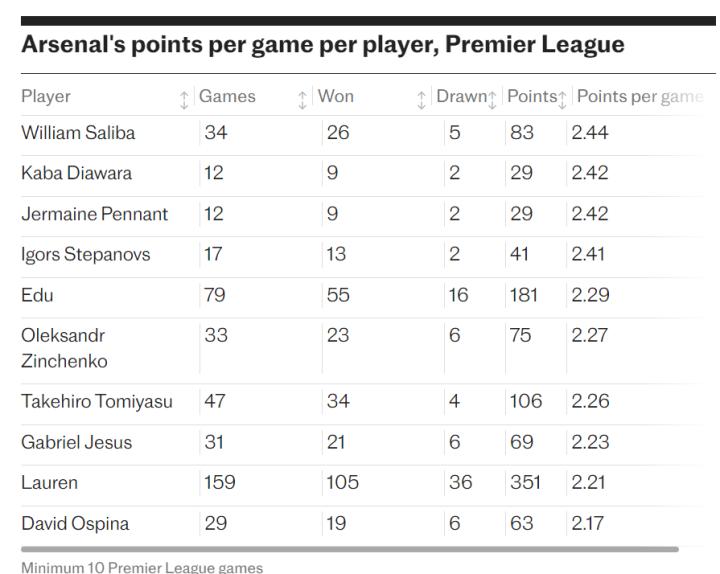The width and height of the screenshot is (720, 574).
Task: Click the sort arrows icon beside Points
Action: coord(562,99)
